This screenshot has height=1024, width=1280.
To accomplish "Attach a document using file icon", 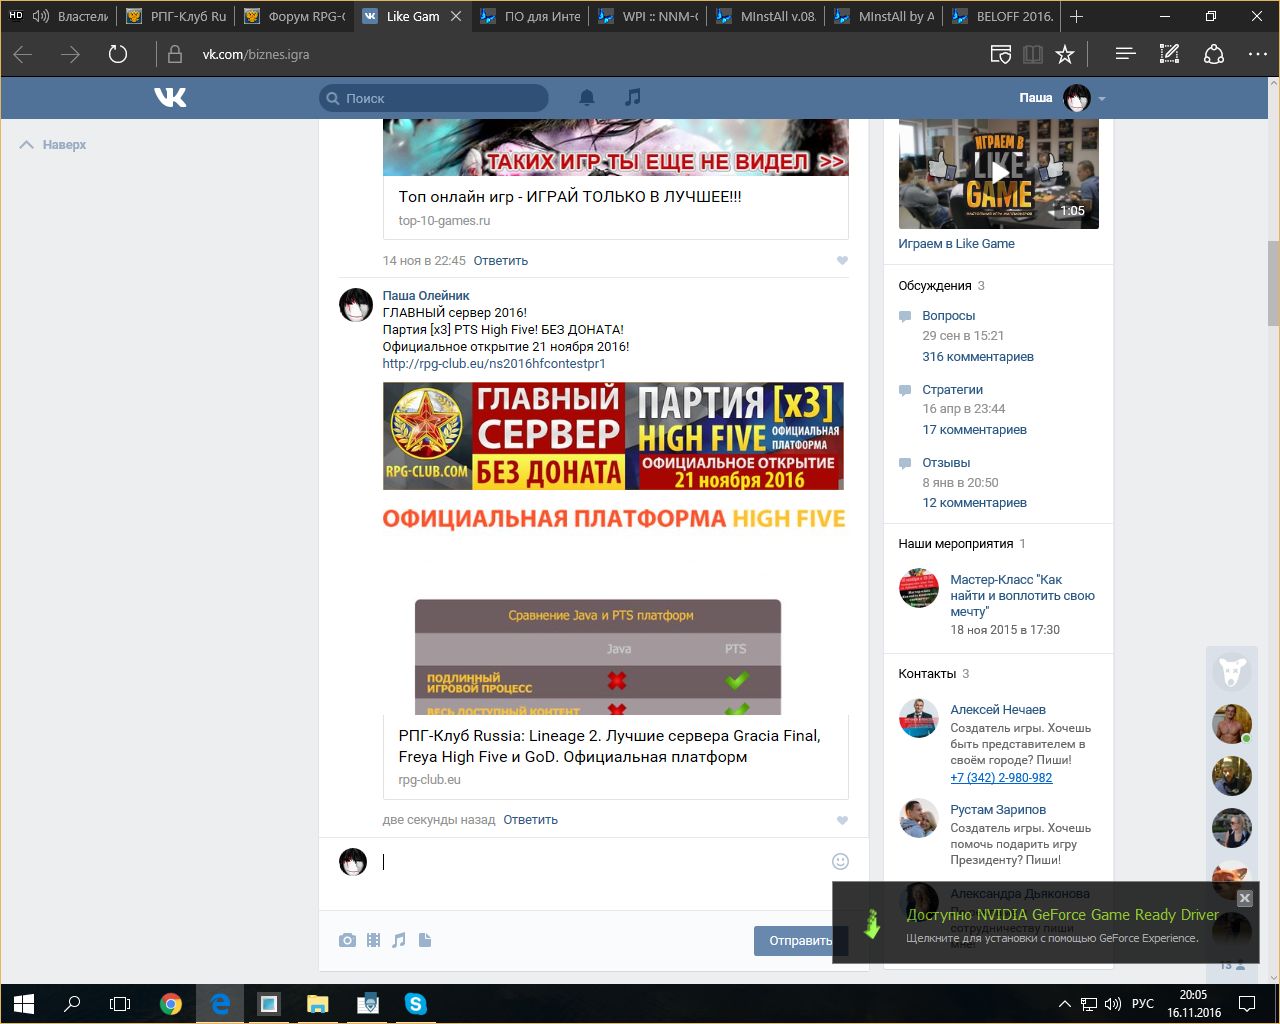I will click(x=425, y=940).
